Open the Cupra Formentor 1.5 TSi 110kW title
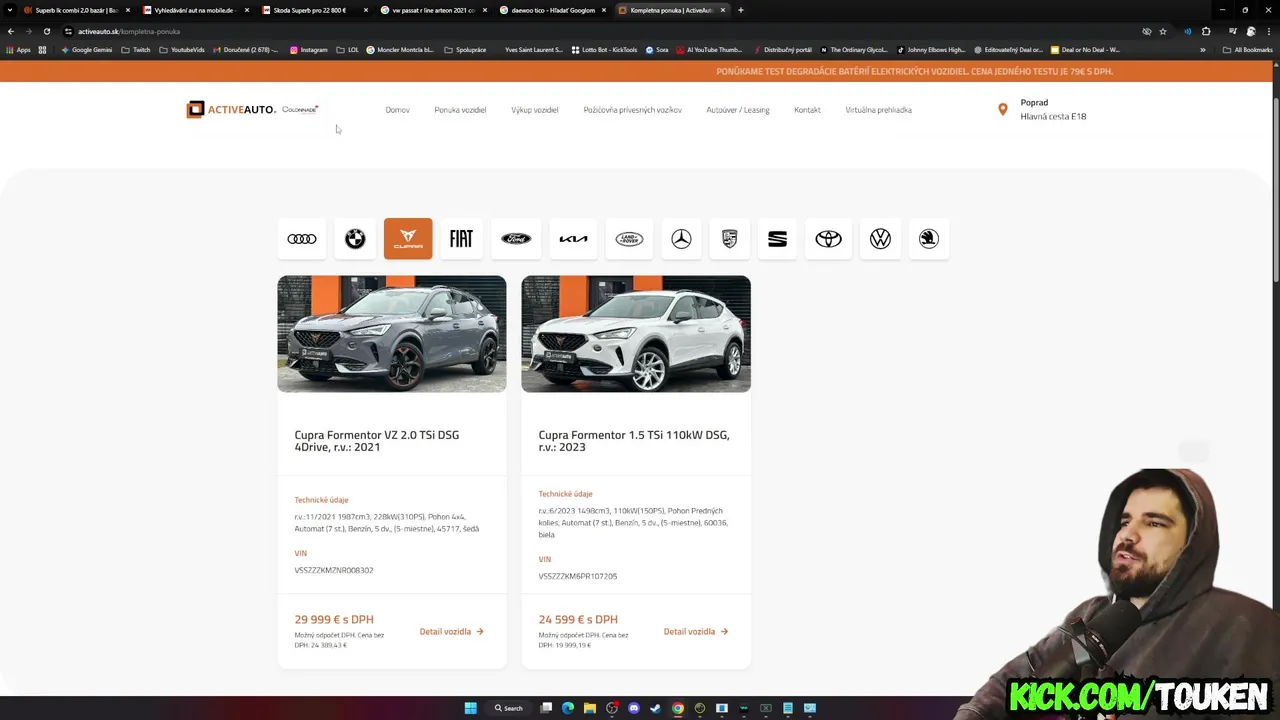This screenshot has width=1280, height=720. (634, 441)
